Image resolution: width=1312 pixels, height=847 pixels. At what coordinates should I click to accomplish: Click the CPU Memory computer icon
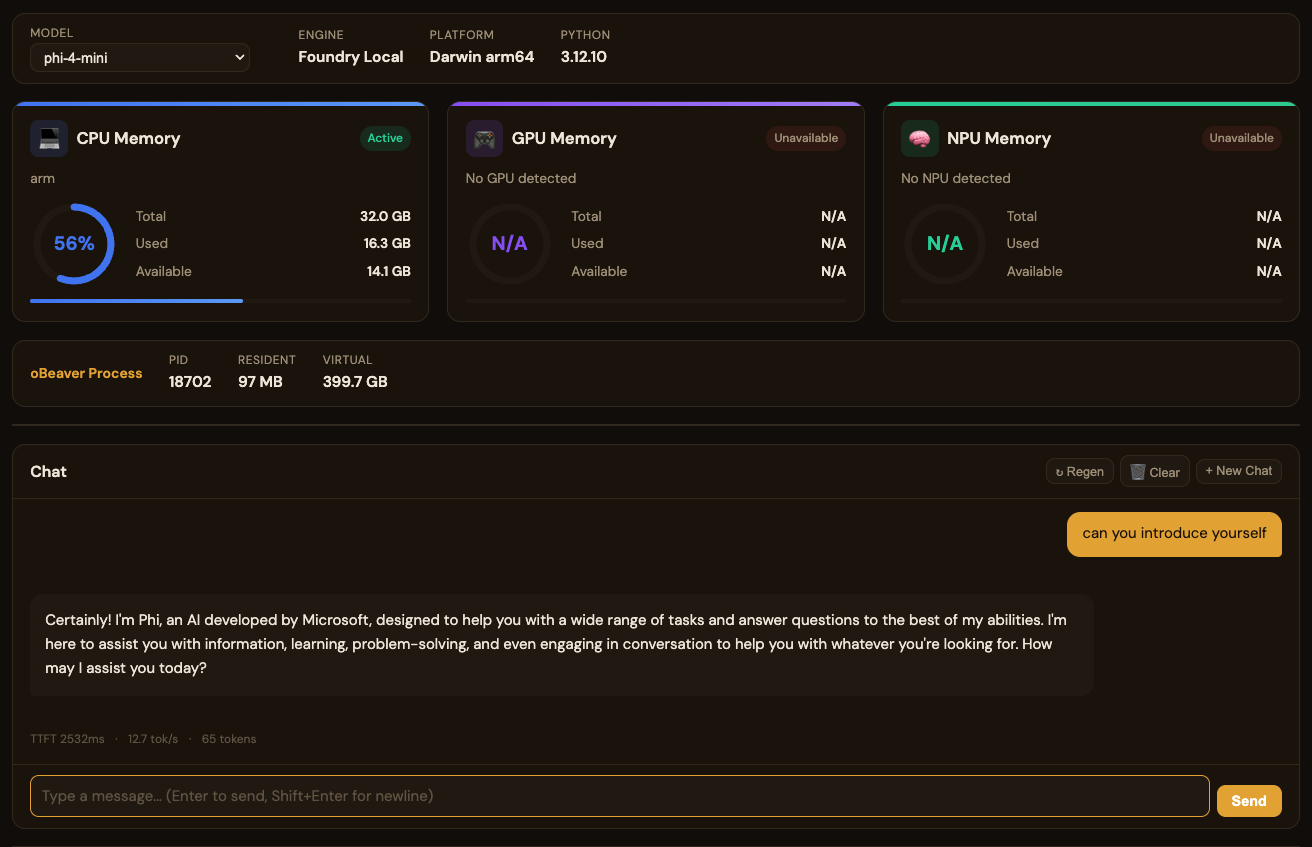(x=49, y=139)
